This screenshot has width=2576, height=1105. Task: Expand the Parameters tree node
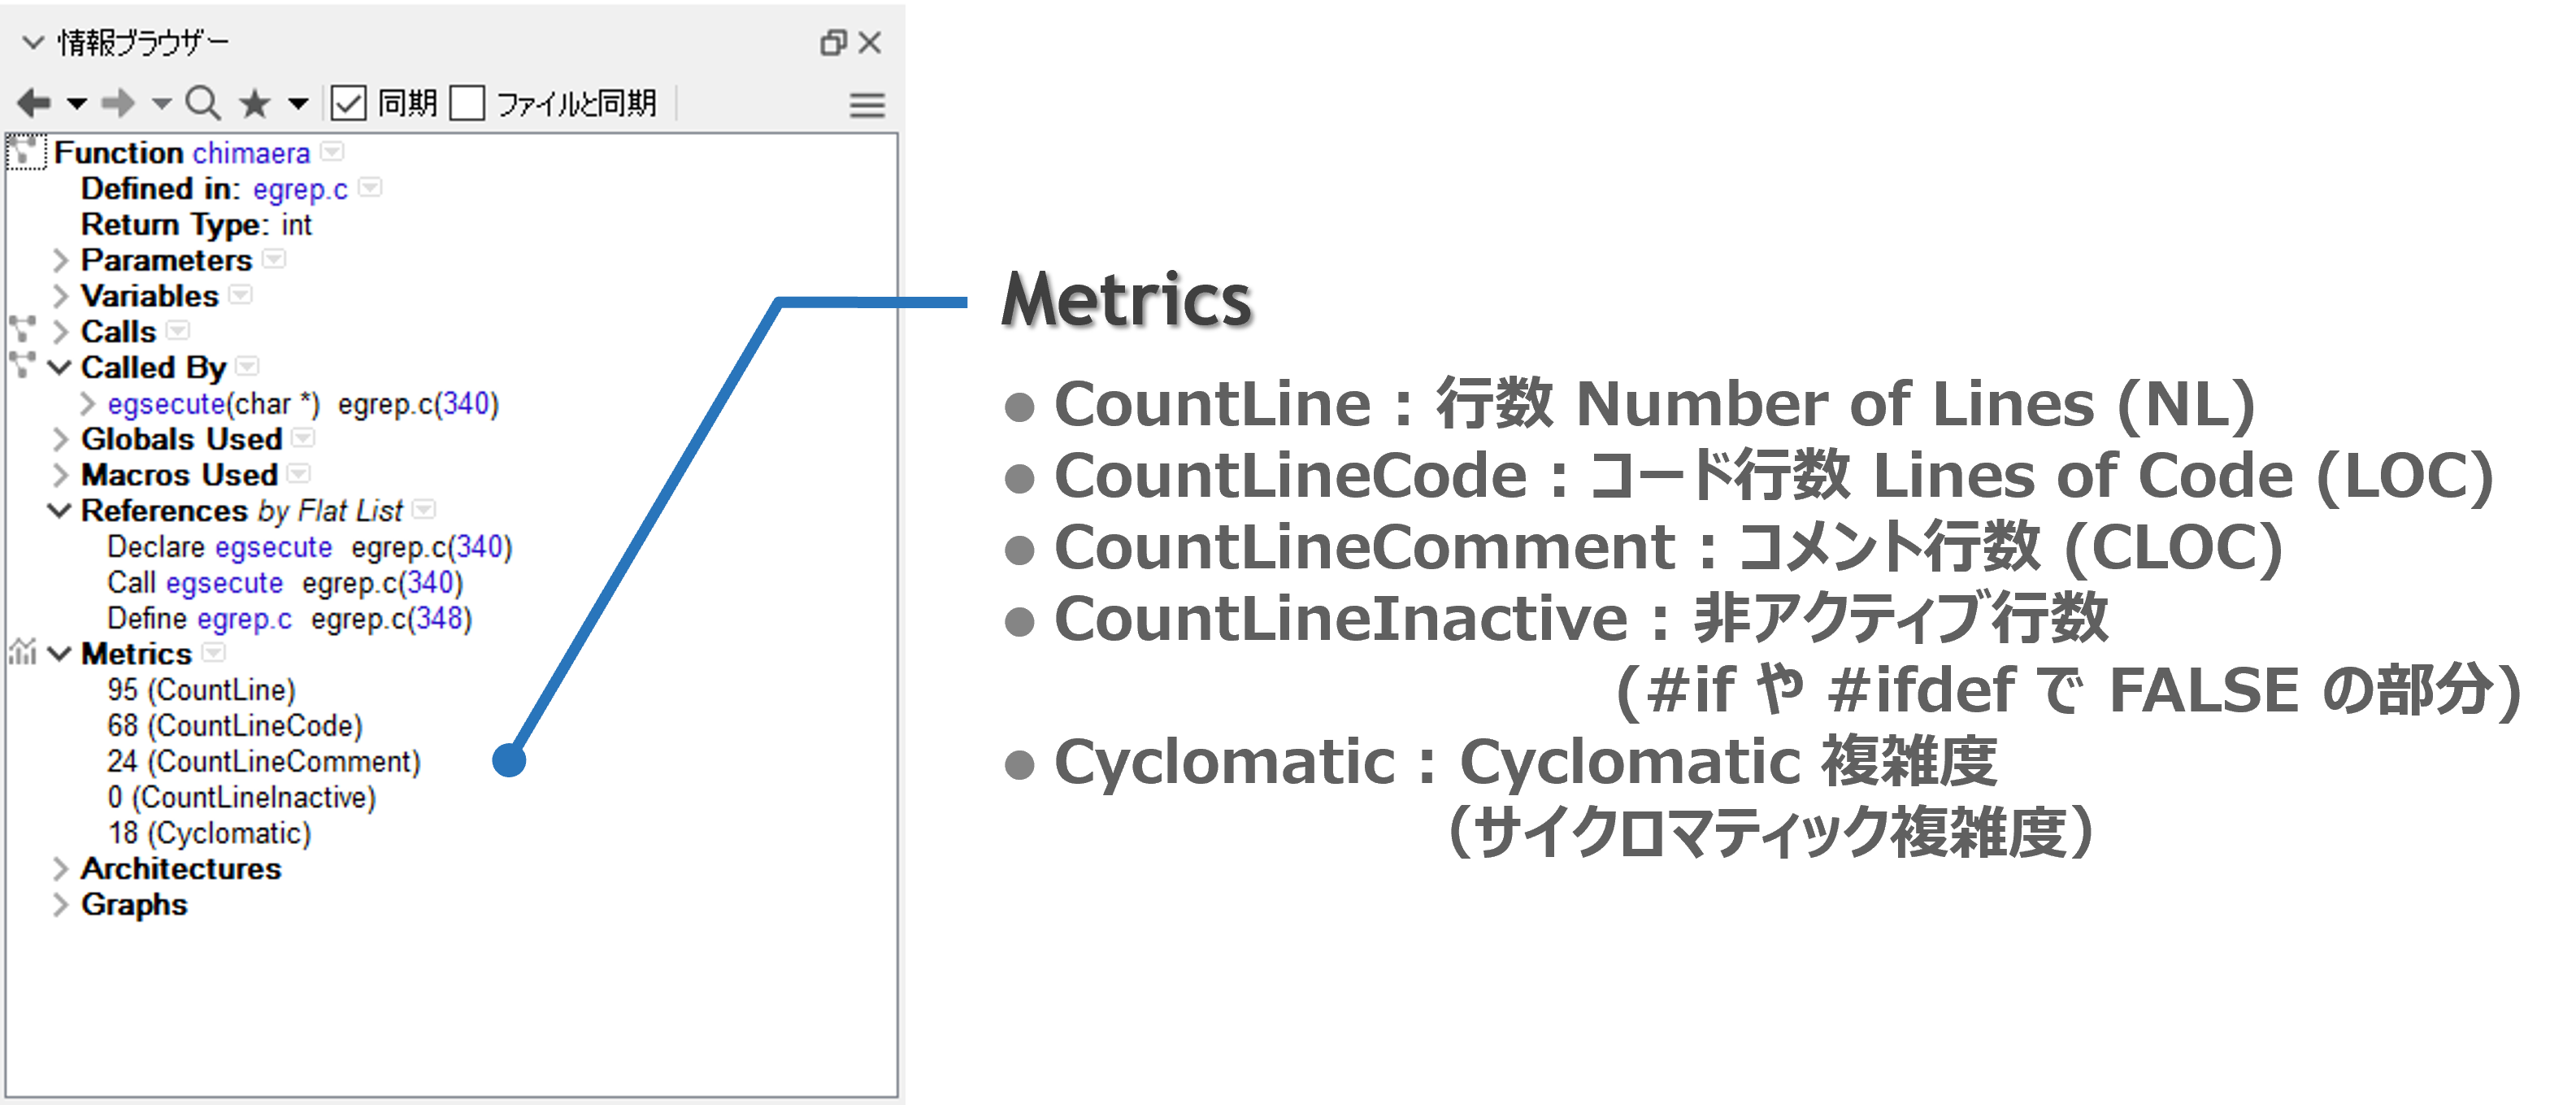coord(61,261)
